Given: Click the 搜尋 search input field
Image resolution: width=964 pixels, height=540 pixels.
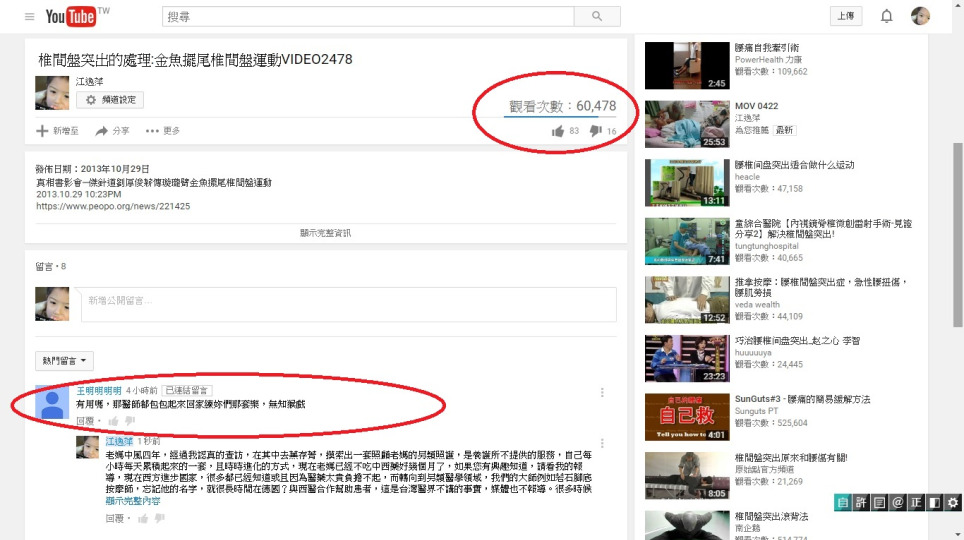Looking at the screenshot, I should pyautogui.click(x=368, y=17).
